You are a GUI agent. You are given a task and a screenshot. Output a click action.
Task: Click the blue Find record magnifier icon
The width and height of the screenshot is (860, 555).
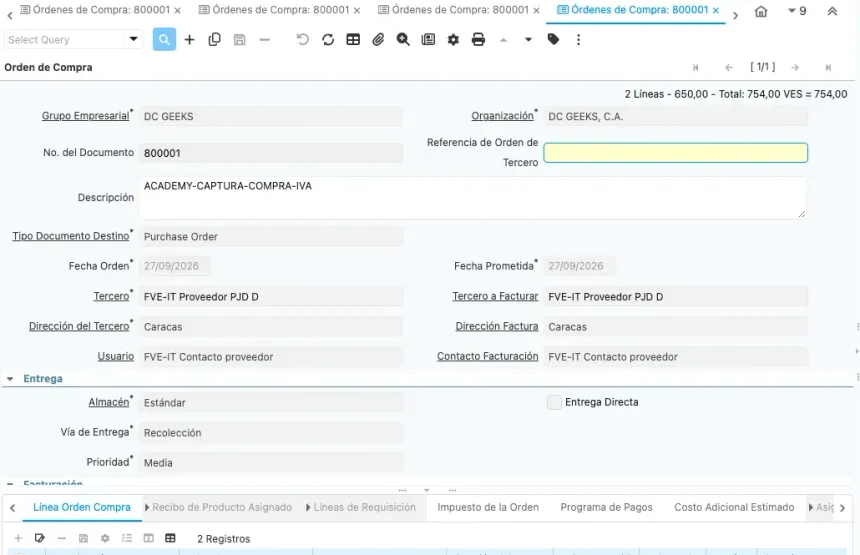164,39
